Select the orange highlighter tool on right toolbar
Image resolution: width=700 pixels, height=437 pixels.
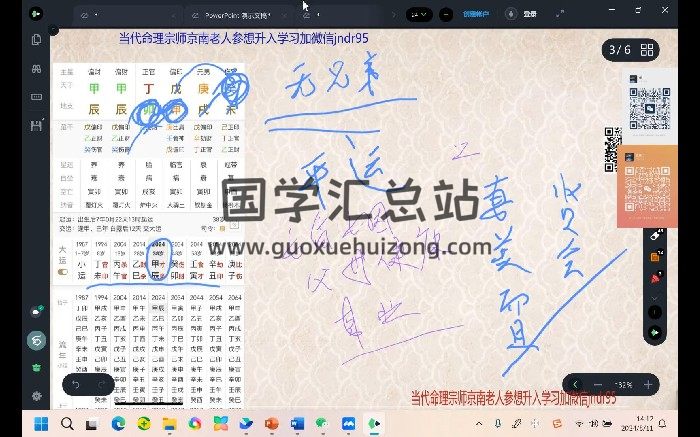point(655,257)
